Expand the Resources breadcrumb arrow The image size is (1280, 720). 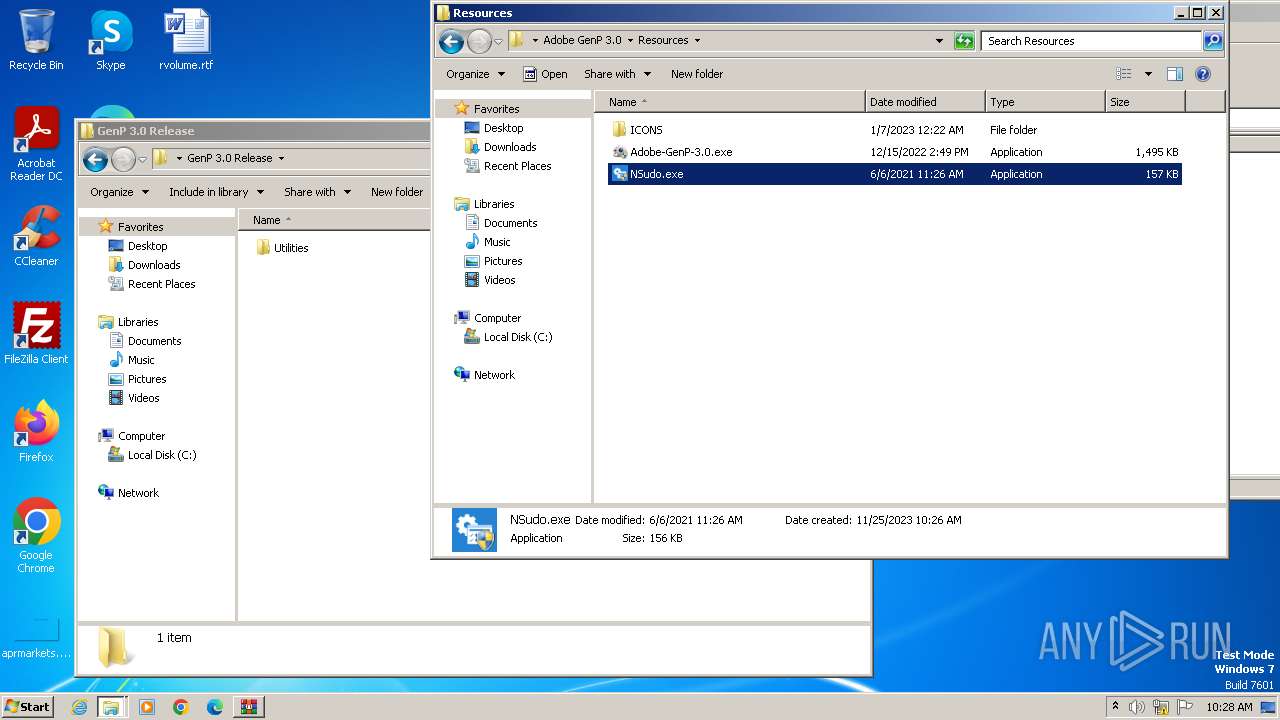pyautogui.click(x=697, y=41)
